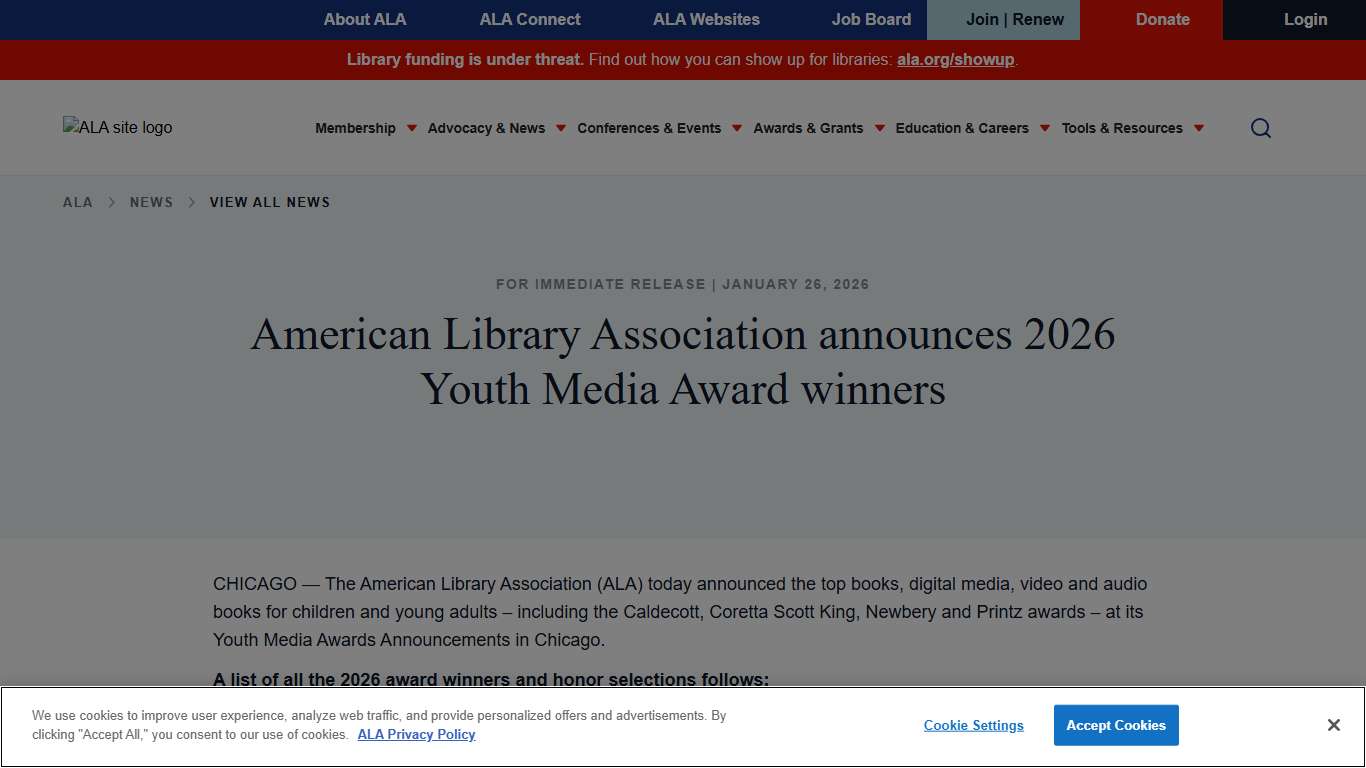1366x768 pixels.
Task: Navigate to VIEW ALL NEWS breadcrumb
Action: [x=269, y=202]
